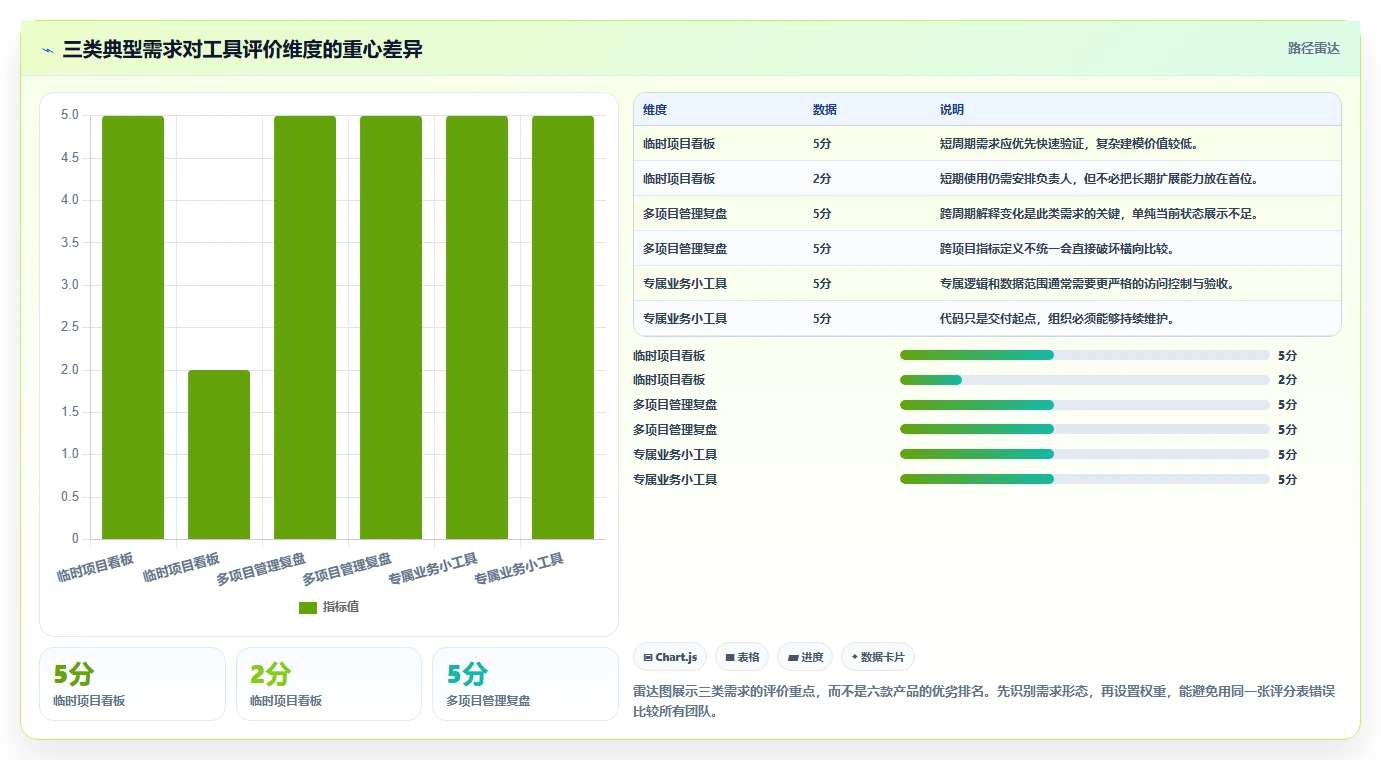1381x760 pixels.
Task: Click 专属业务小工具 in the 代码只是交付起点 row
Action: (x=685, y=319)
